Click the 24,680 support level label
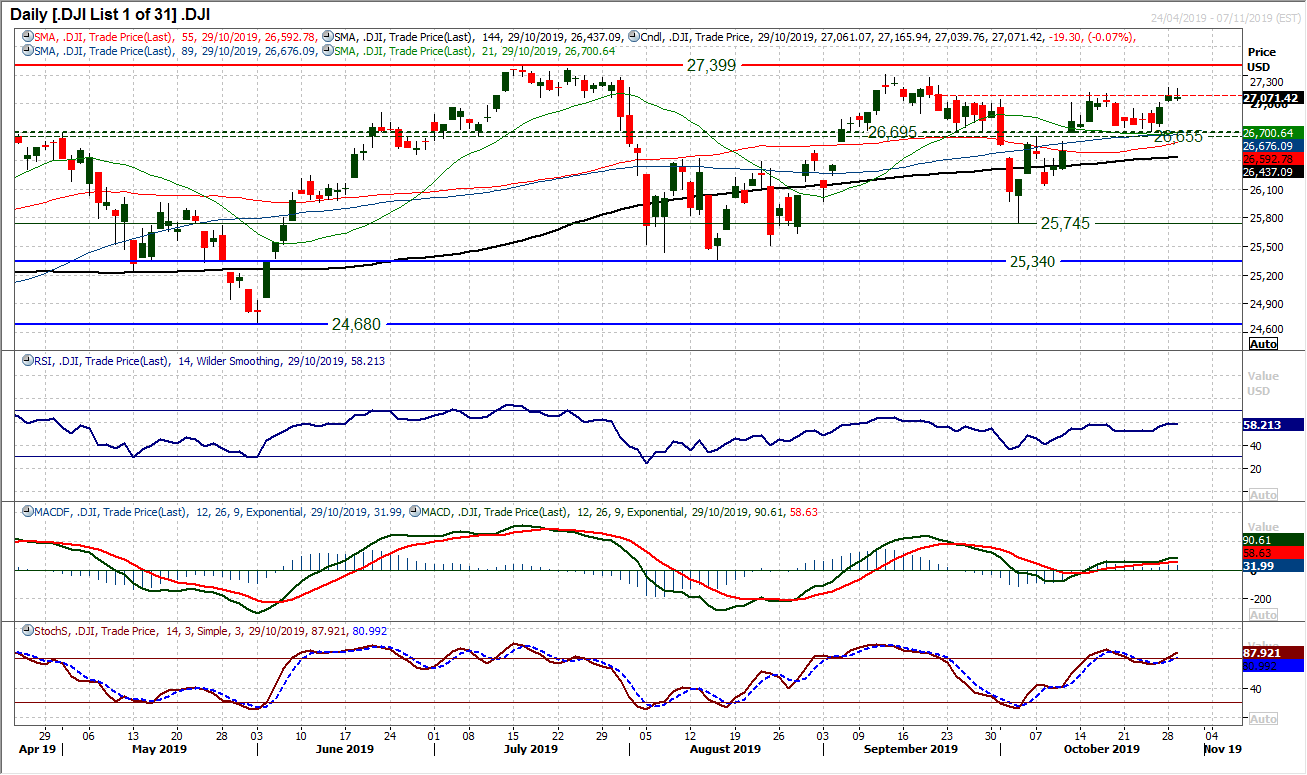Image resolution: width=1307 pixels, height=775 pixels. coord(358,324)
